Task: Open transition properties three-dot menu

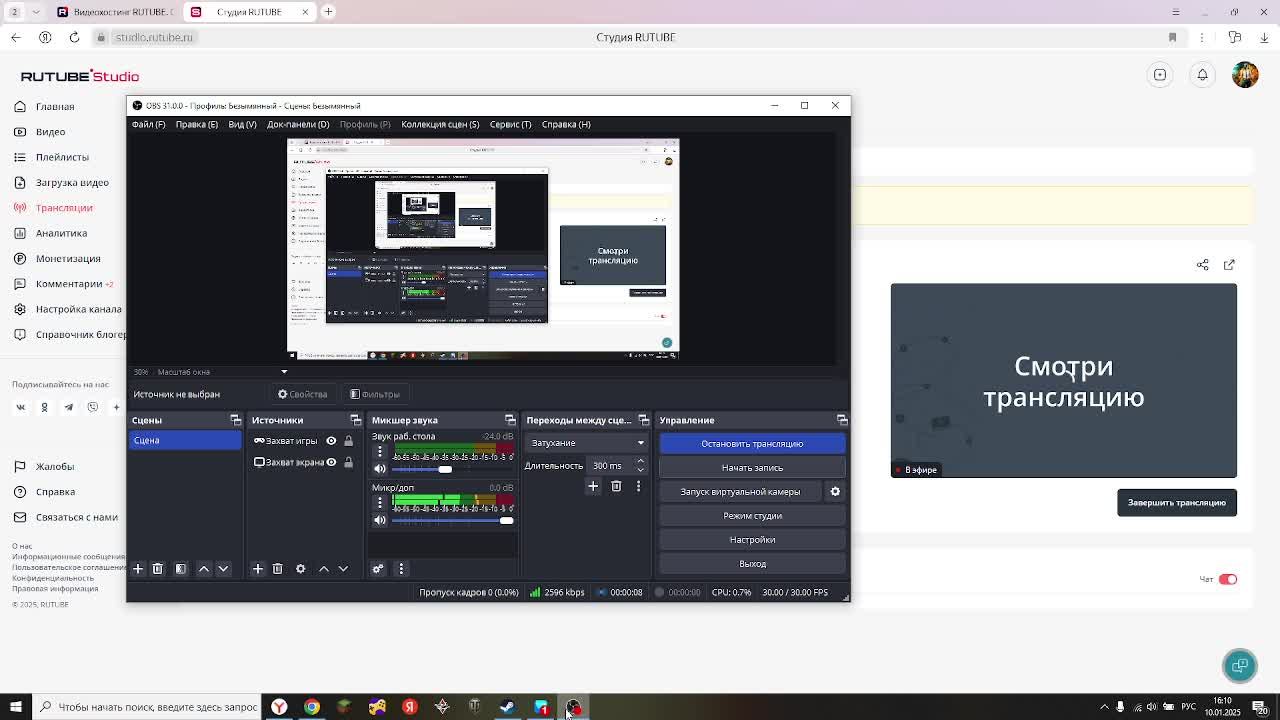Action: click(x=638, y=486)
